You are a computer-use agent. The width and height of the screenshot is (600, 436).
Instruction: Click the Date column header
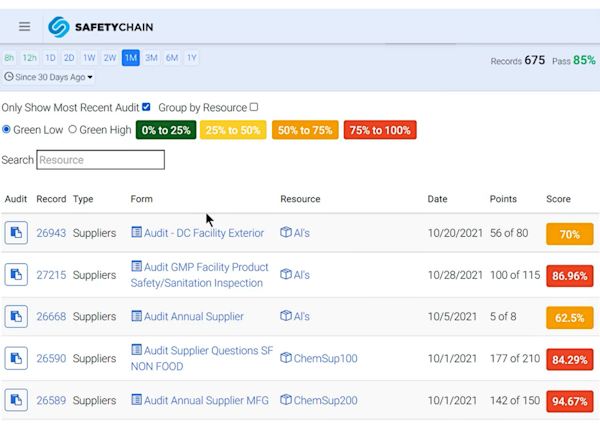coord(437,199)
